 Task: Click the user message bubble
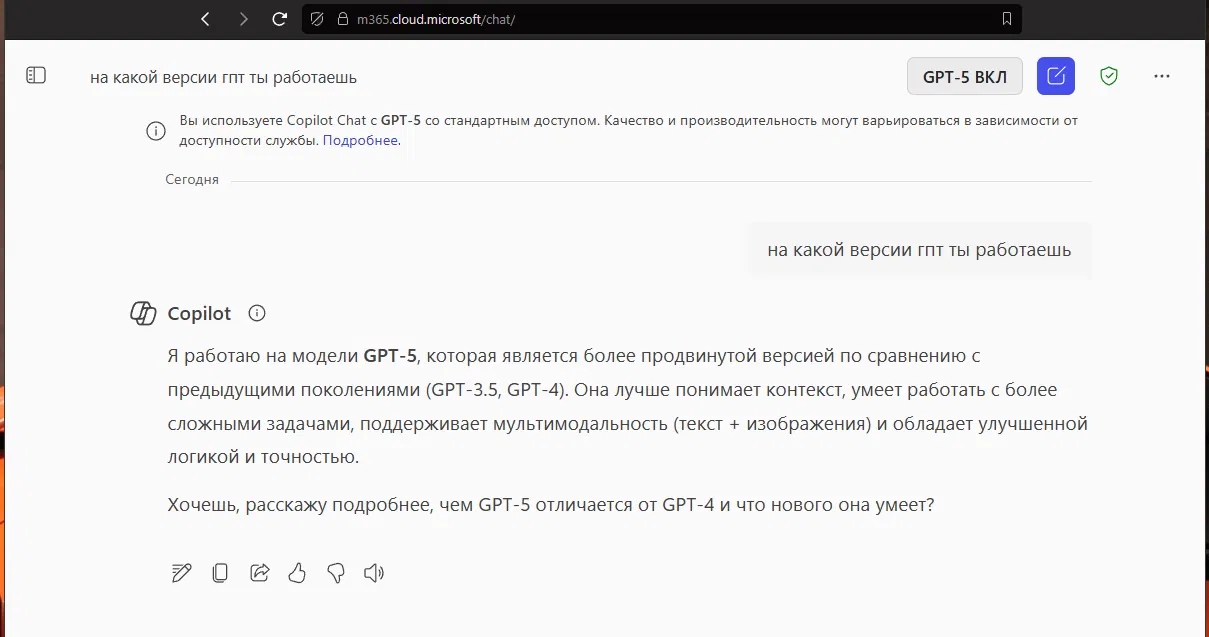[919, 250]
